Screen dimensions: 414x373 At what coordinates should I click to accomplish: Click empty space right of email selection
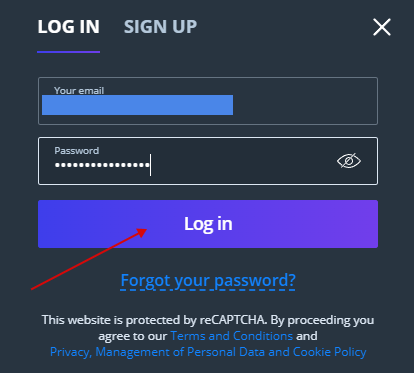pyautogui.click(x=303, y=105)
